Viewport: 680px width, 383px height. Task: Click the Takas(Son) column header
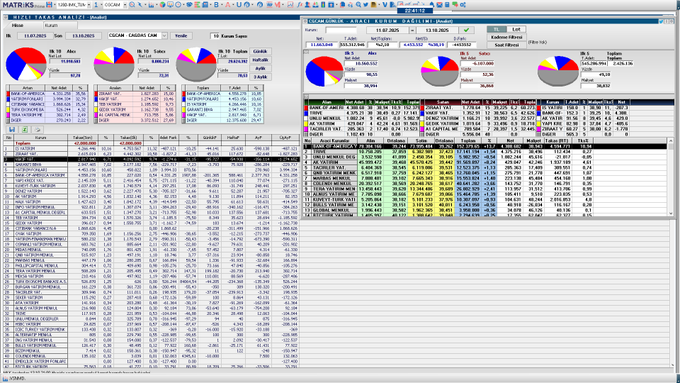click(82, 137)
